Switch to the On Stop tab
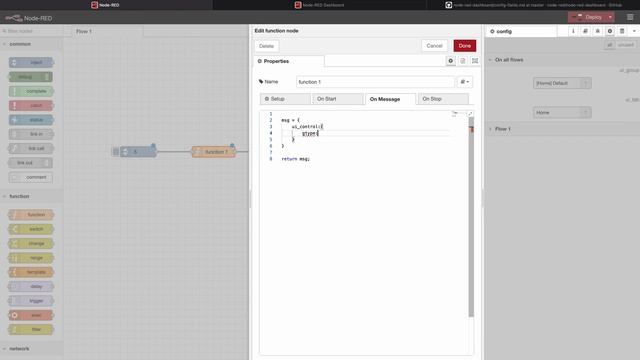Image resolution: width=640 pixels, height=360 pixels. tap(443, 99)
